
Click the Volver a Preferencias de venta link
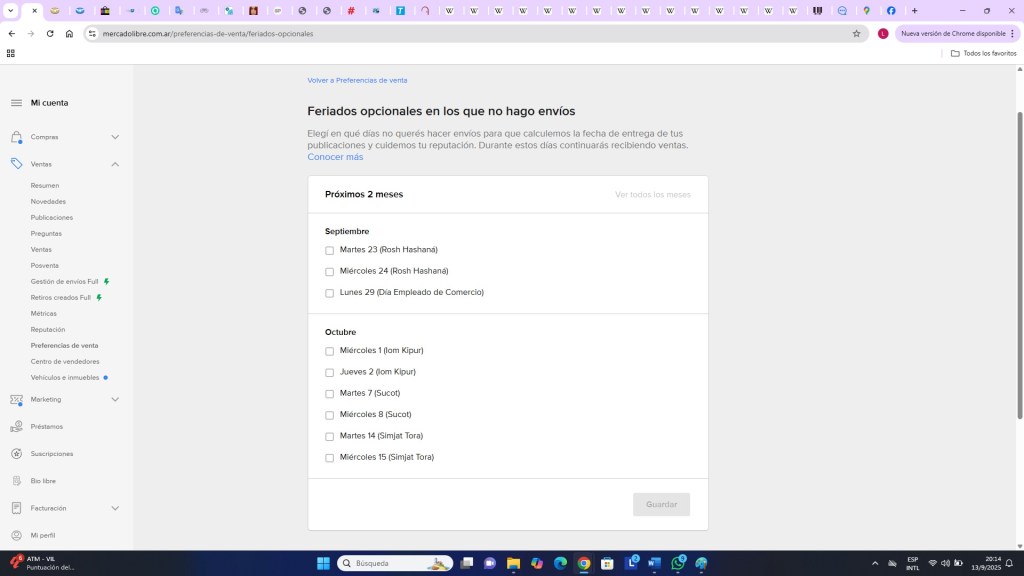(357, 80)
